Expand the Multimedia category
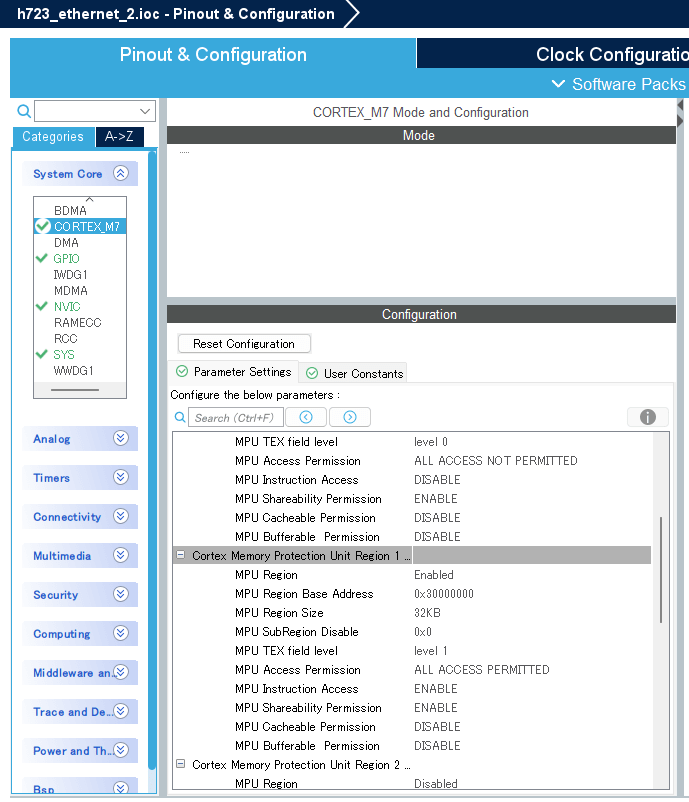The width and height of the screenshot is (689, 802). click(121, 555)
